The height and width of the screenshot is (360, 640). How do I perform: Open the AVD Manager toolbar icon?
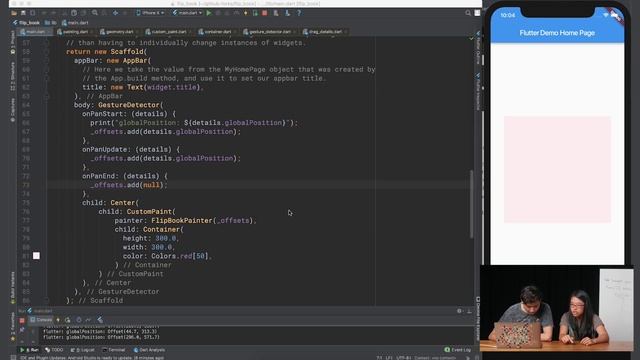point(276,13)
